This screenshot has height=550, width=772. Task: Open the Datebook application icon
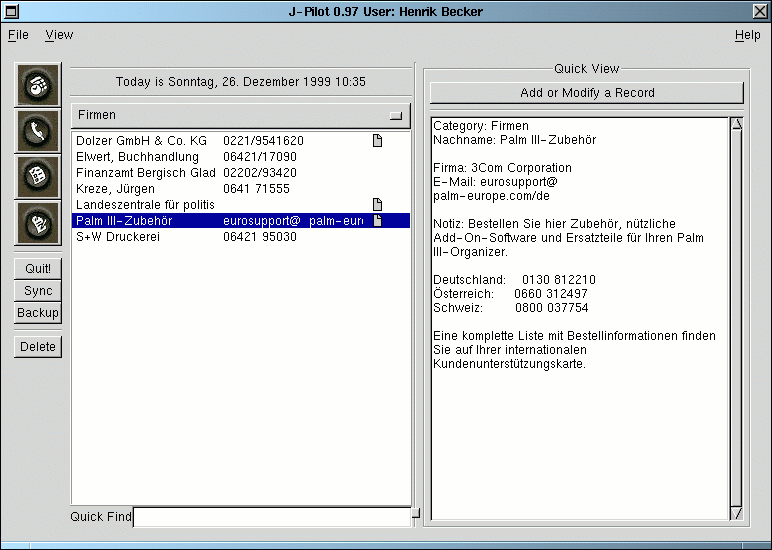tap(38, 85)
